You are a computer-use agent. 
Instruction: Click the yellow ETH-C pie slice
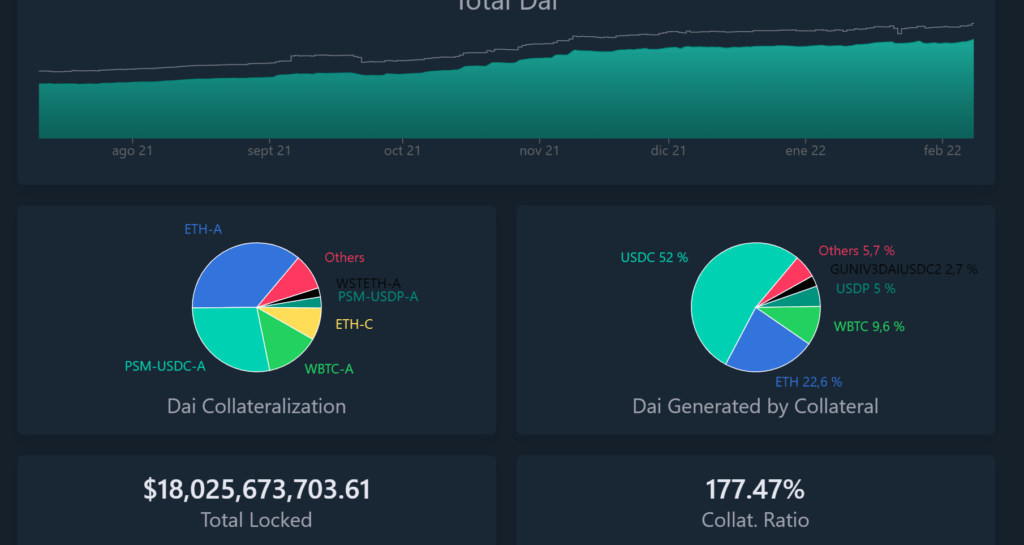308,322
